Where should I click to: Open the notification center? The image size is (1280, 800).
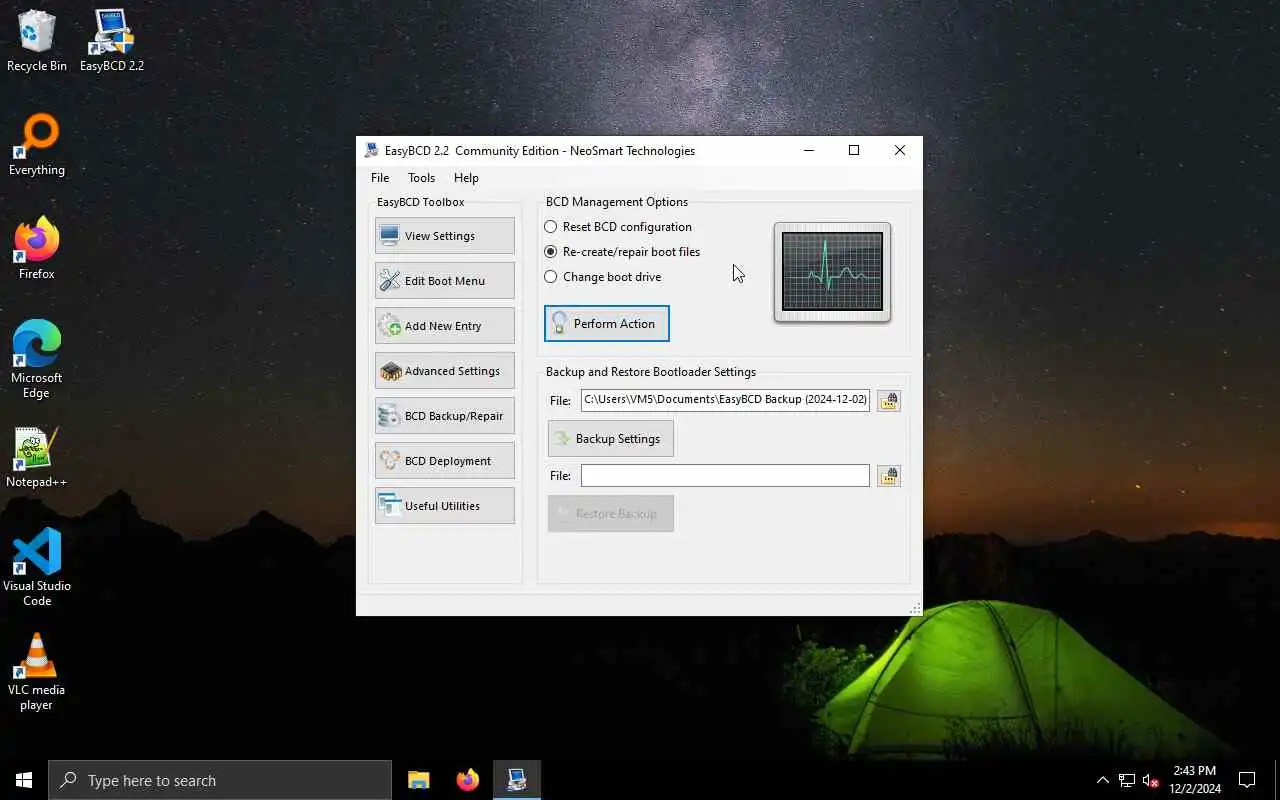click(1247, 780)
